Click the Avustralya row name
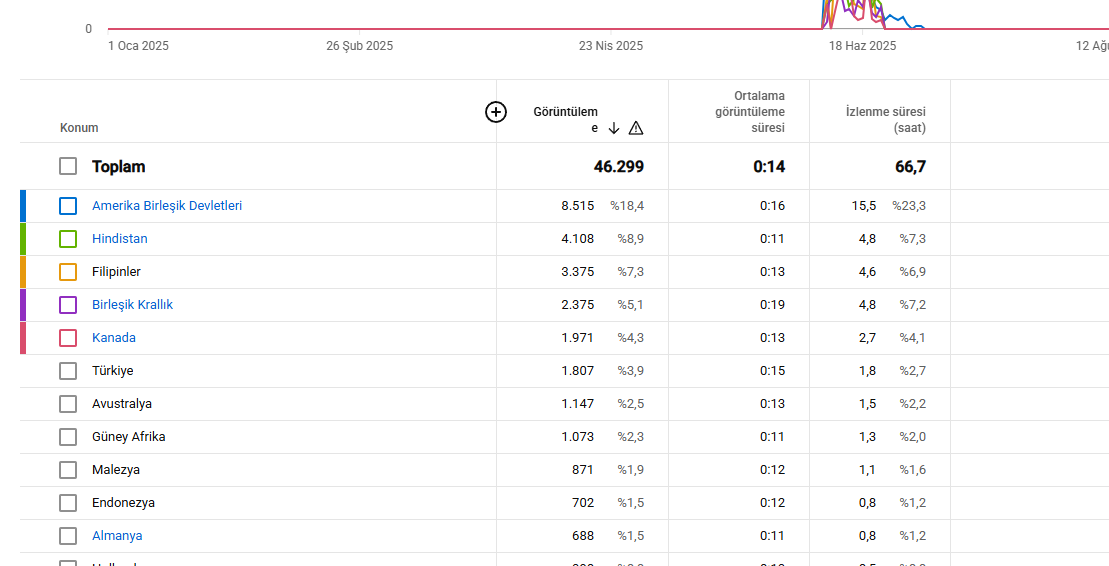The width and height of the screenshot is (1109, 566). point(122,404)
